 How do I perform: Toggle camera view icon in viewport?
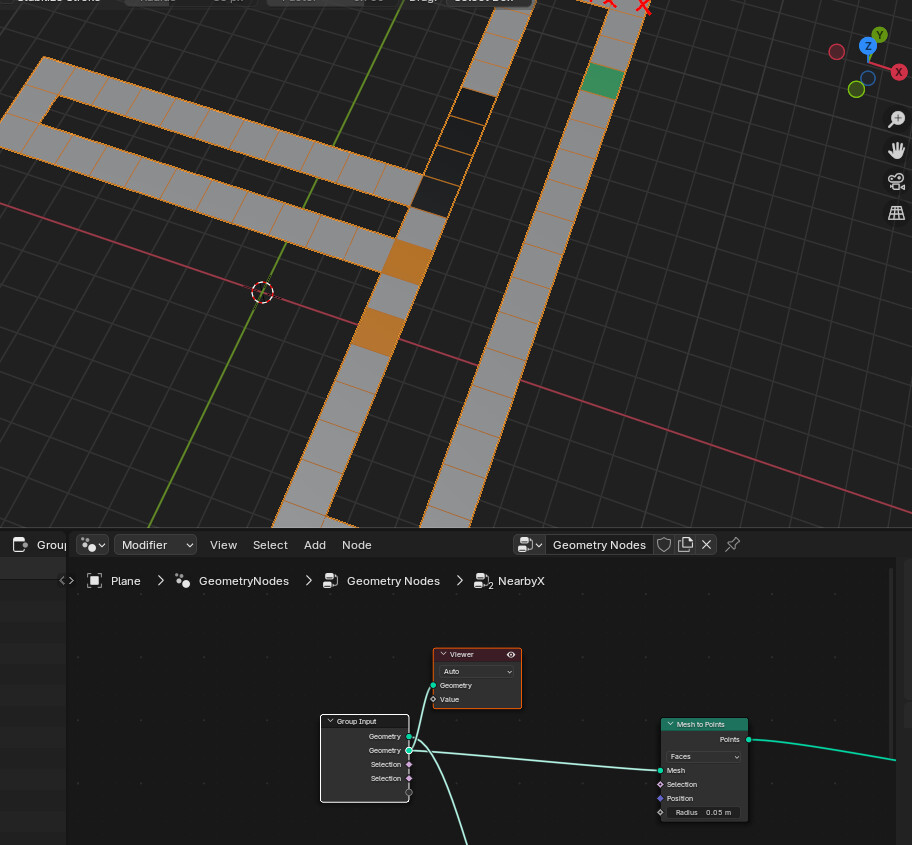(x=896, y=181)
